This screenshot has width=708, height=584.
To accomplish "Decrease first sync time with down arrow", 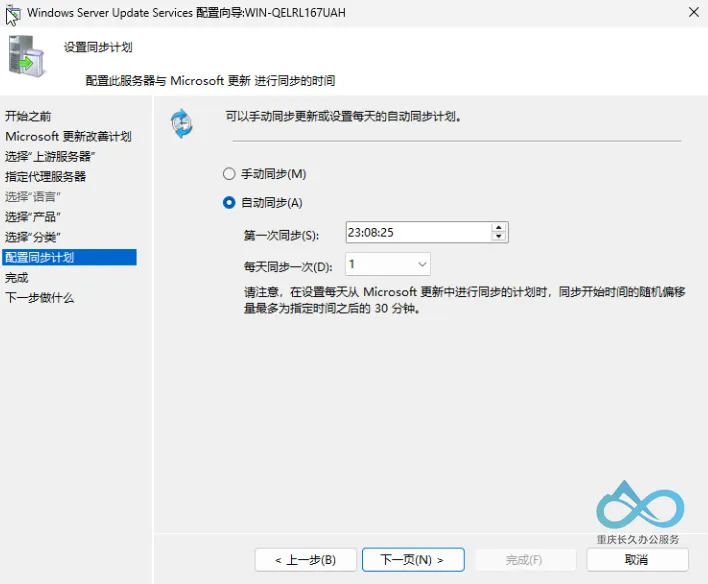I will 498,237.
